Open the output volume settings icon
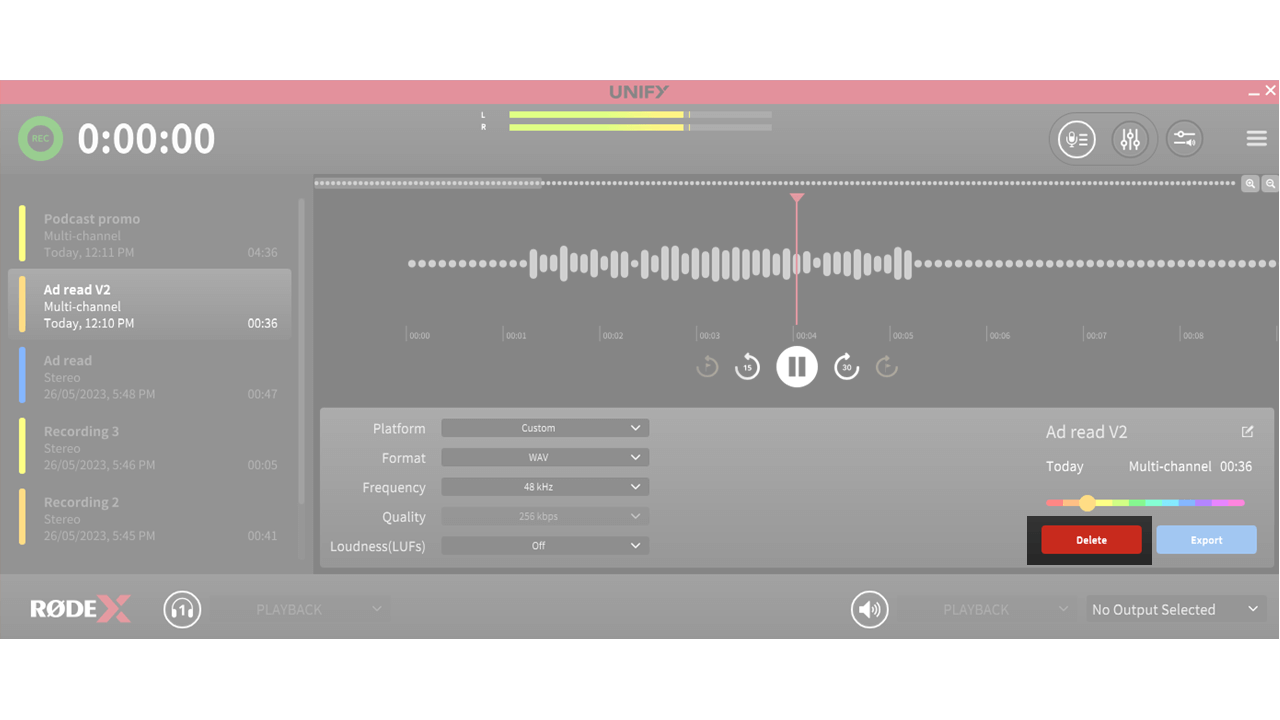Image resolution: width=1280 pixels, height=720 pixels. point(1184,139)
